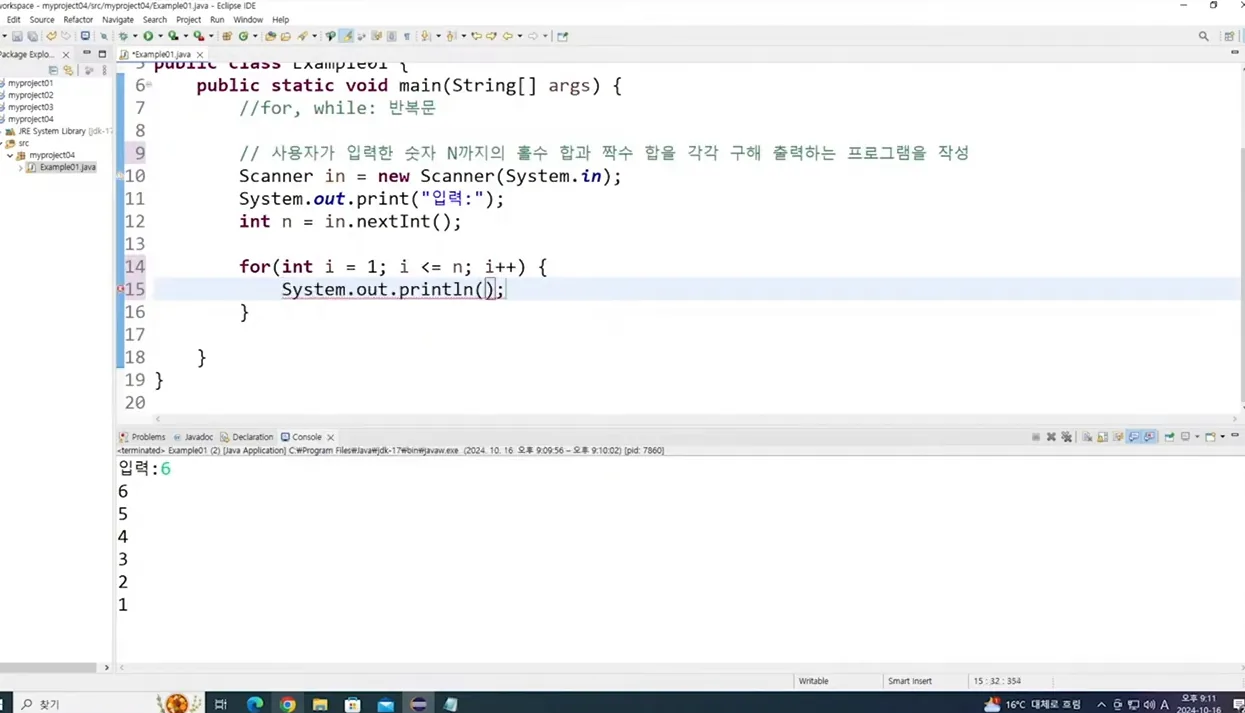The image size is (1245, 713).
Task: Toggle Show Console on Standard Out
Action: click(1134, 437)
